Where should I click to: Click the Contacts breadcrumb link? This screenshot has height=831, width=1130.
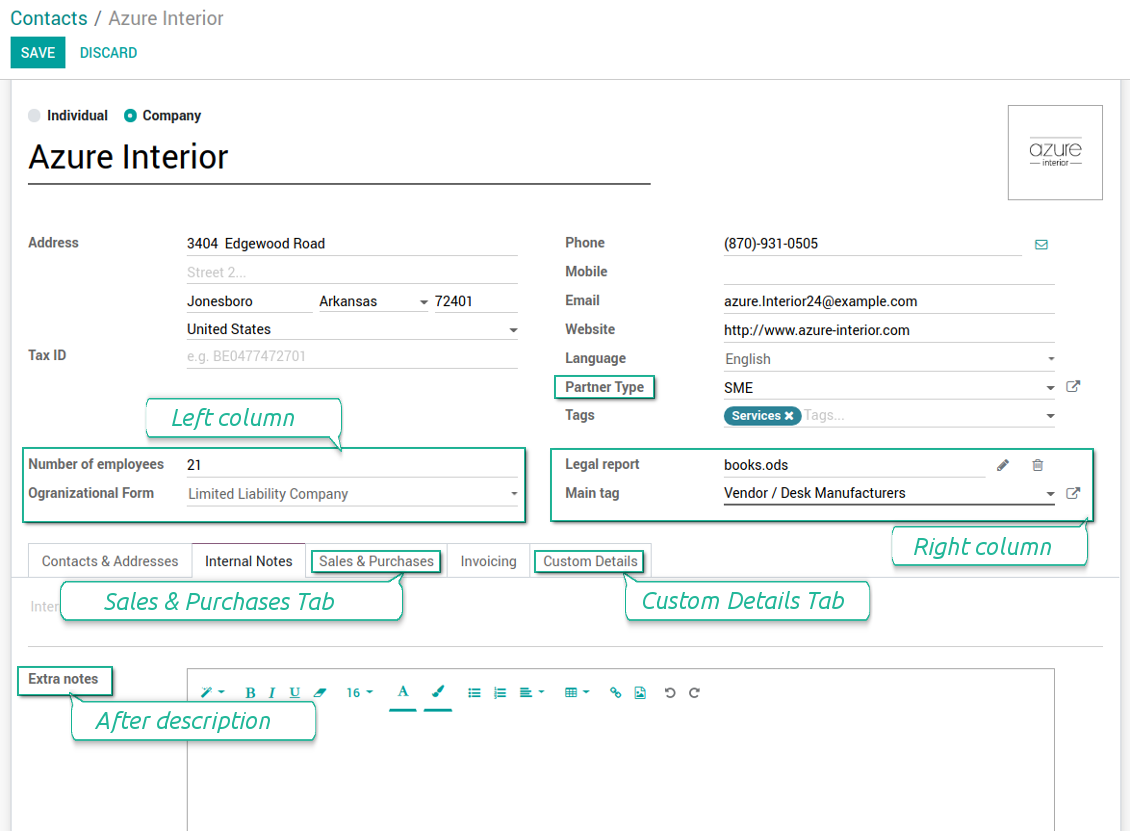(x=49, y=18)
